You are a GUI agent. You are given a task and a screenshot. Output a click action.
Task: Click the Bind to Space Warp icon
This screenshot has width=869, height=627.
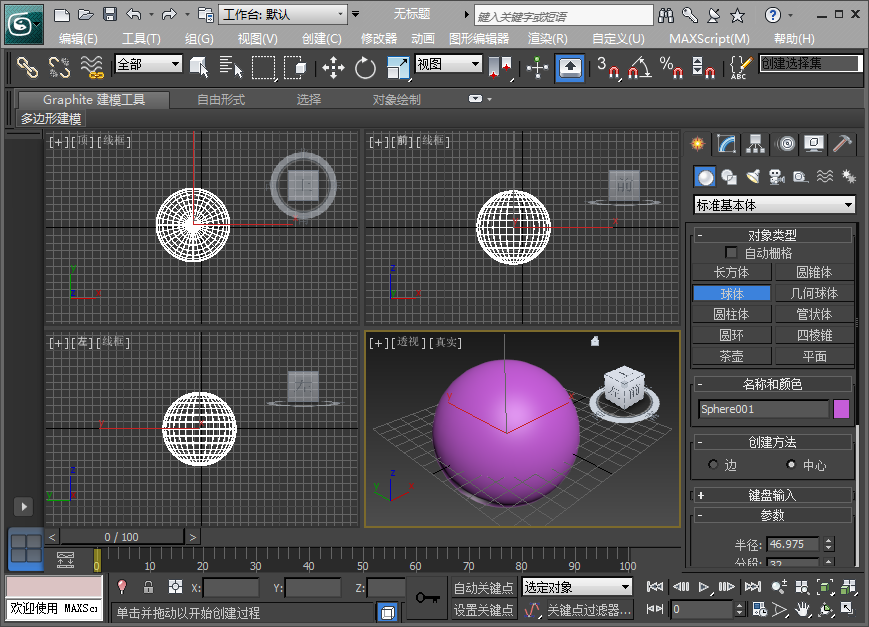tap(92, 68)
